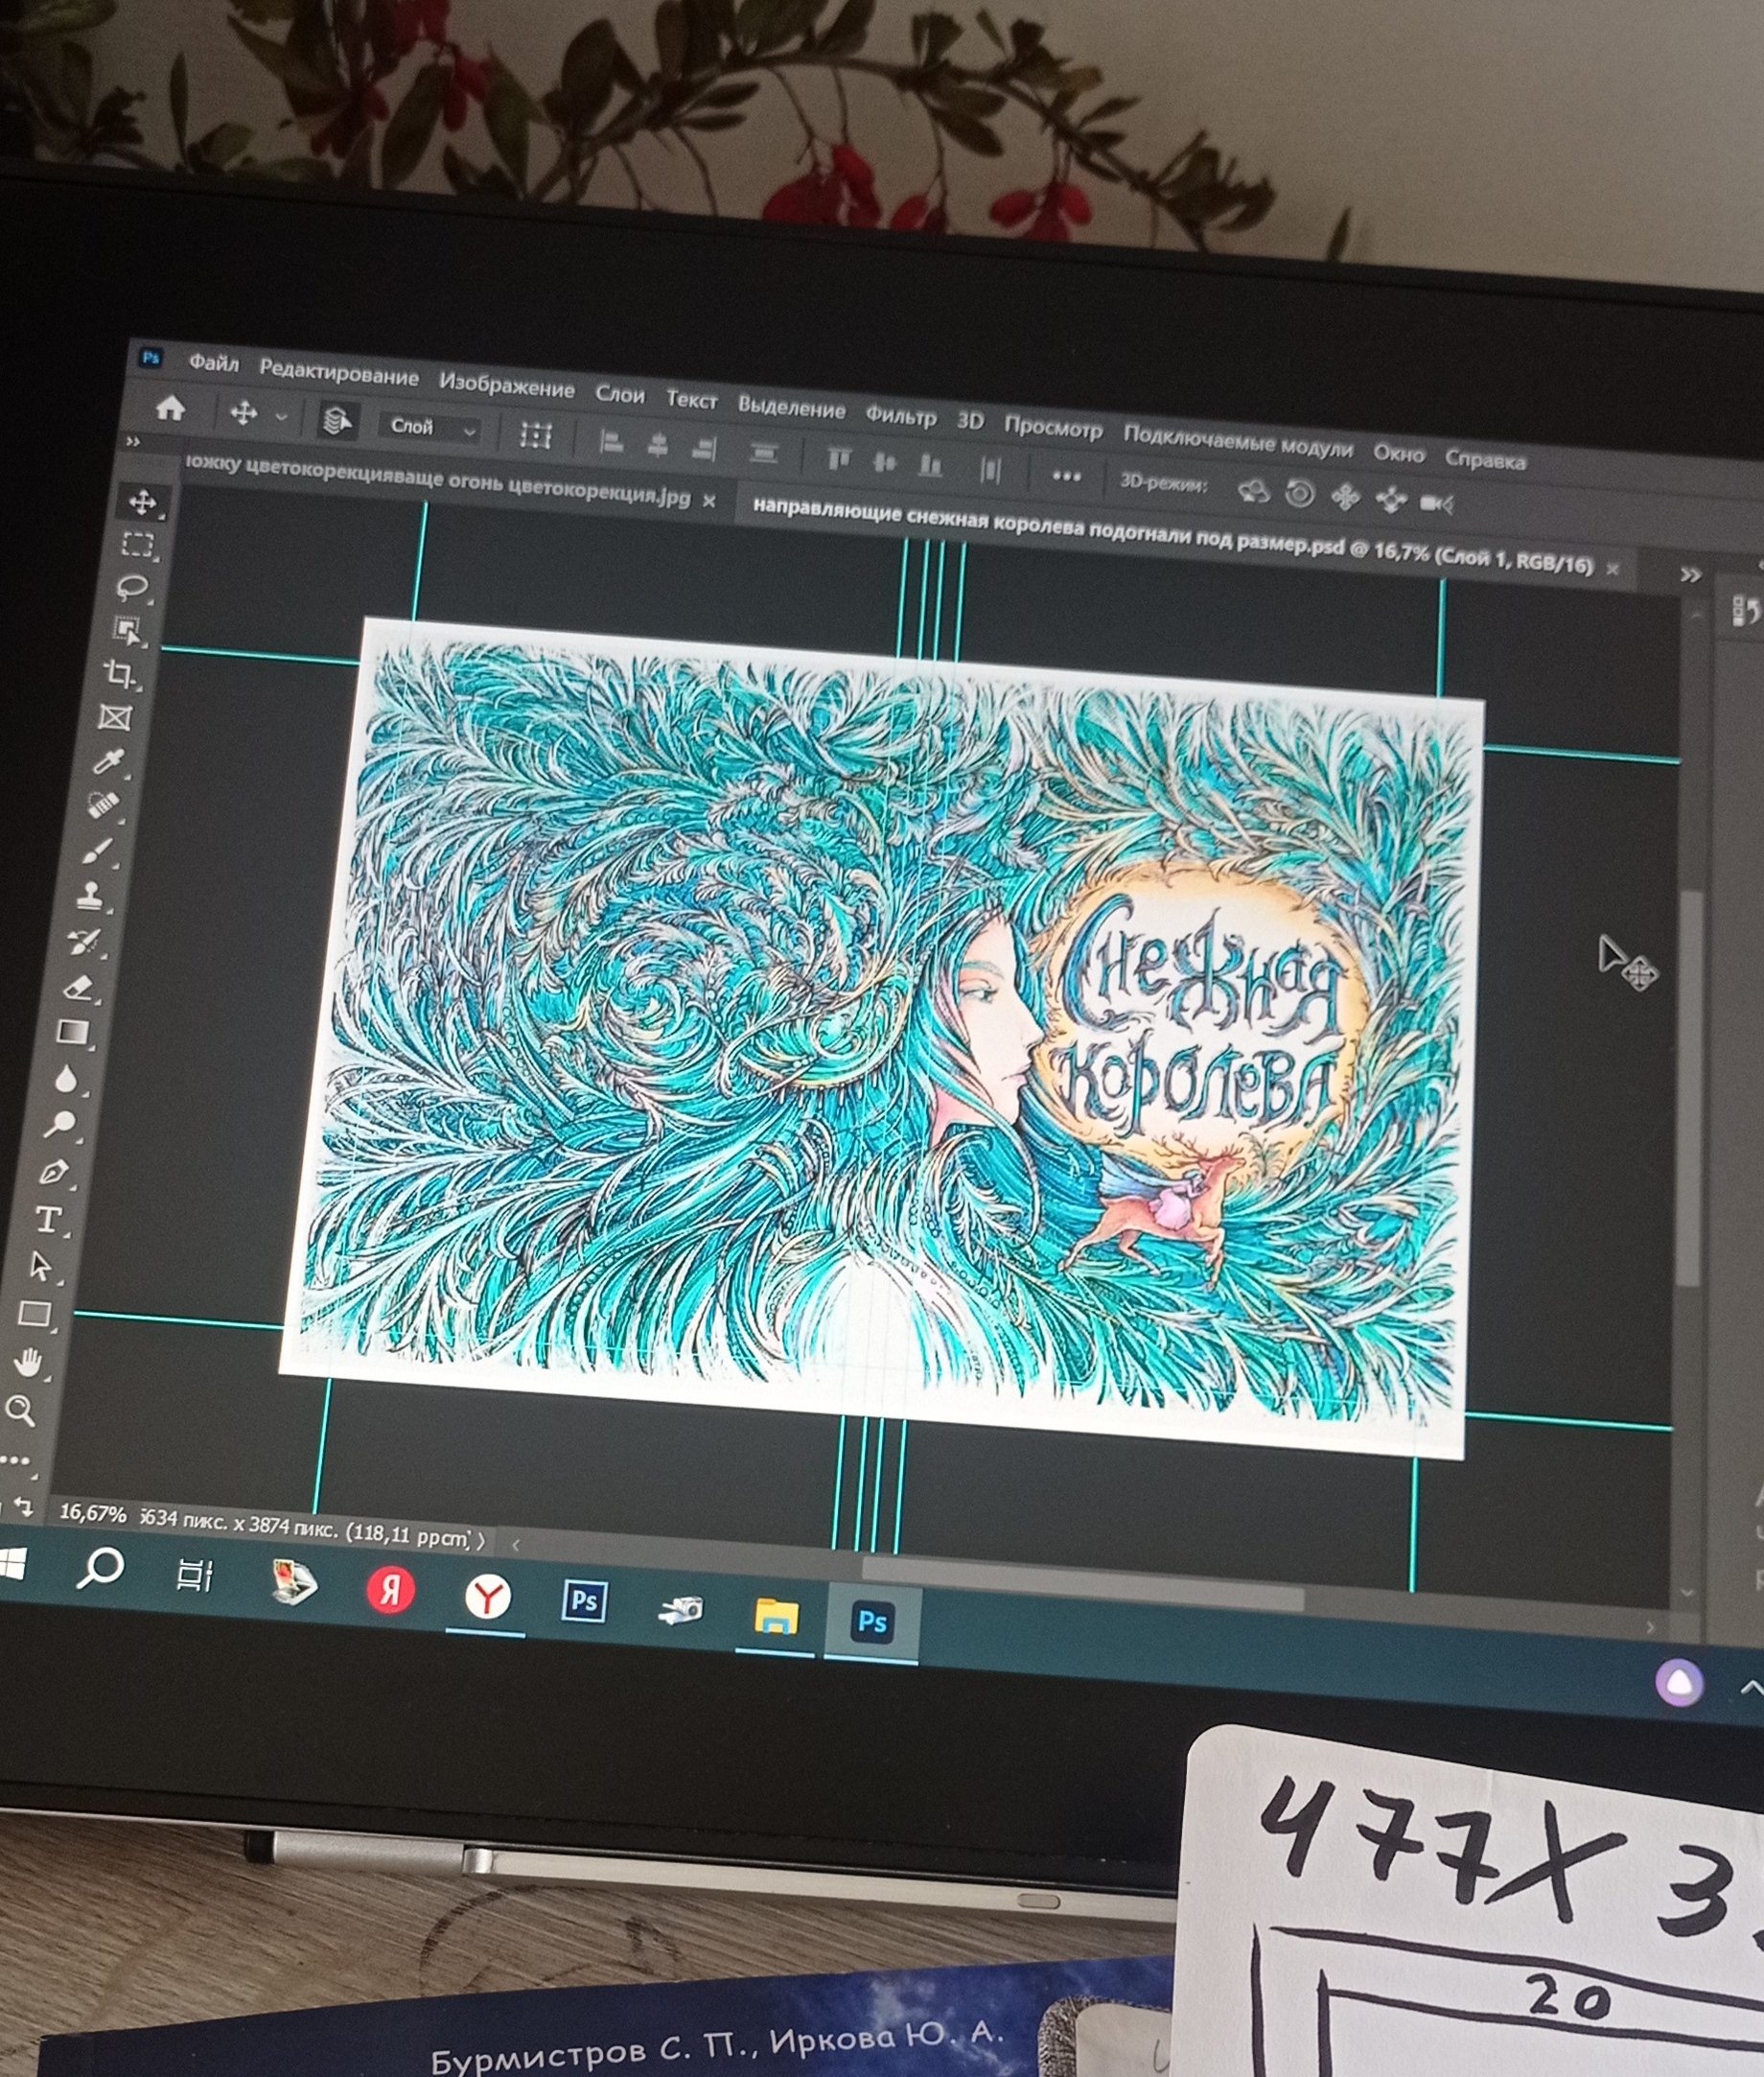Show hidden document tabs with double-arrow

pyautogui.click(x=1690, y=574)
